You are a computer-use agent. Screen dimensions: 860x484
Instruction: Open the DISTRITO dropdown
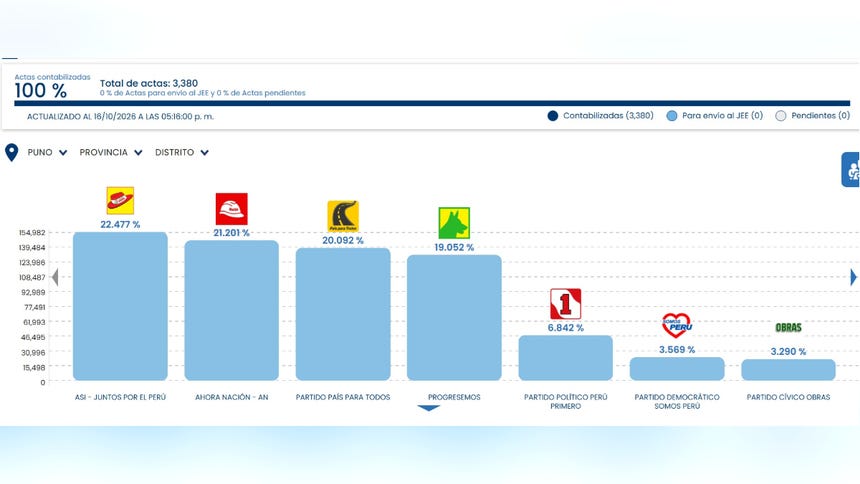click(x=182, y=152)
